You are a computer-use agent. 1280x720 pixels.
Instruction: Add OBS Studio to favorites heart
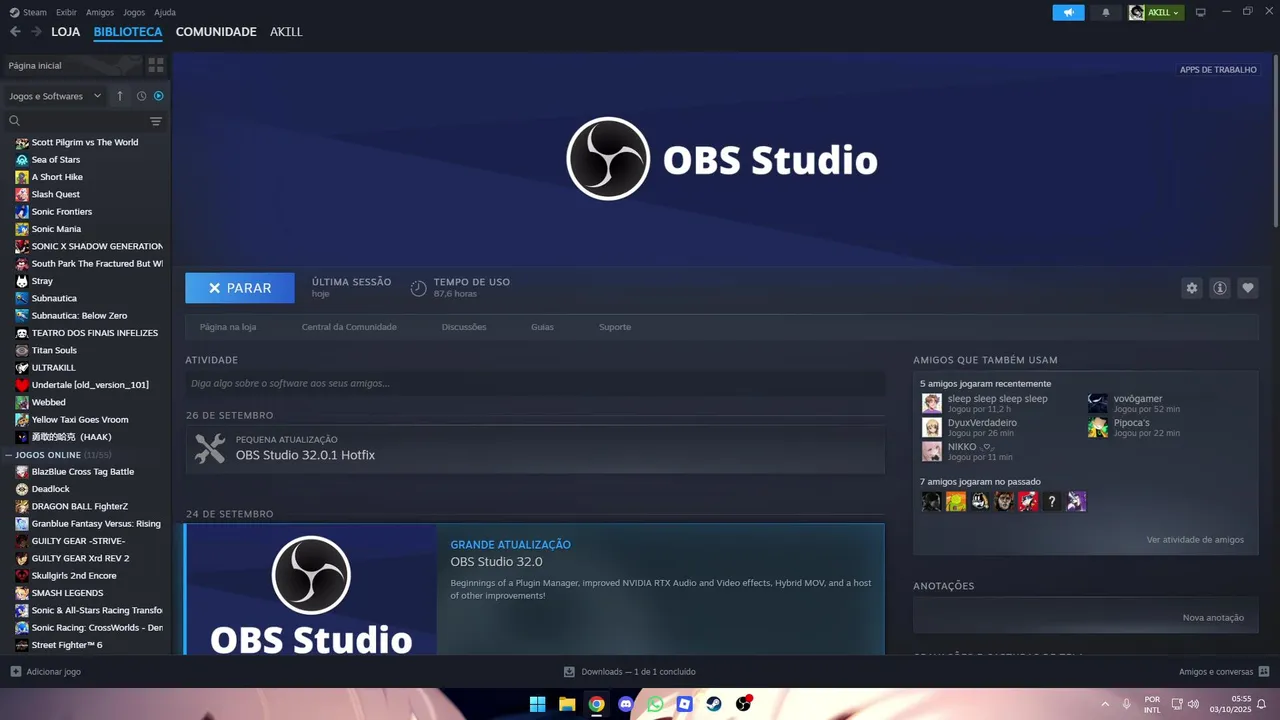(x=1247, y=288)
